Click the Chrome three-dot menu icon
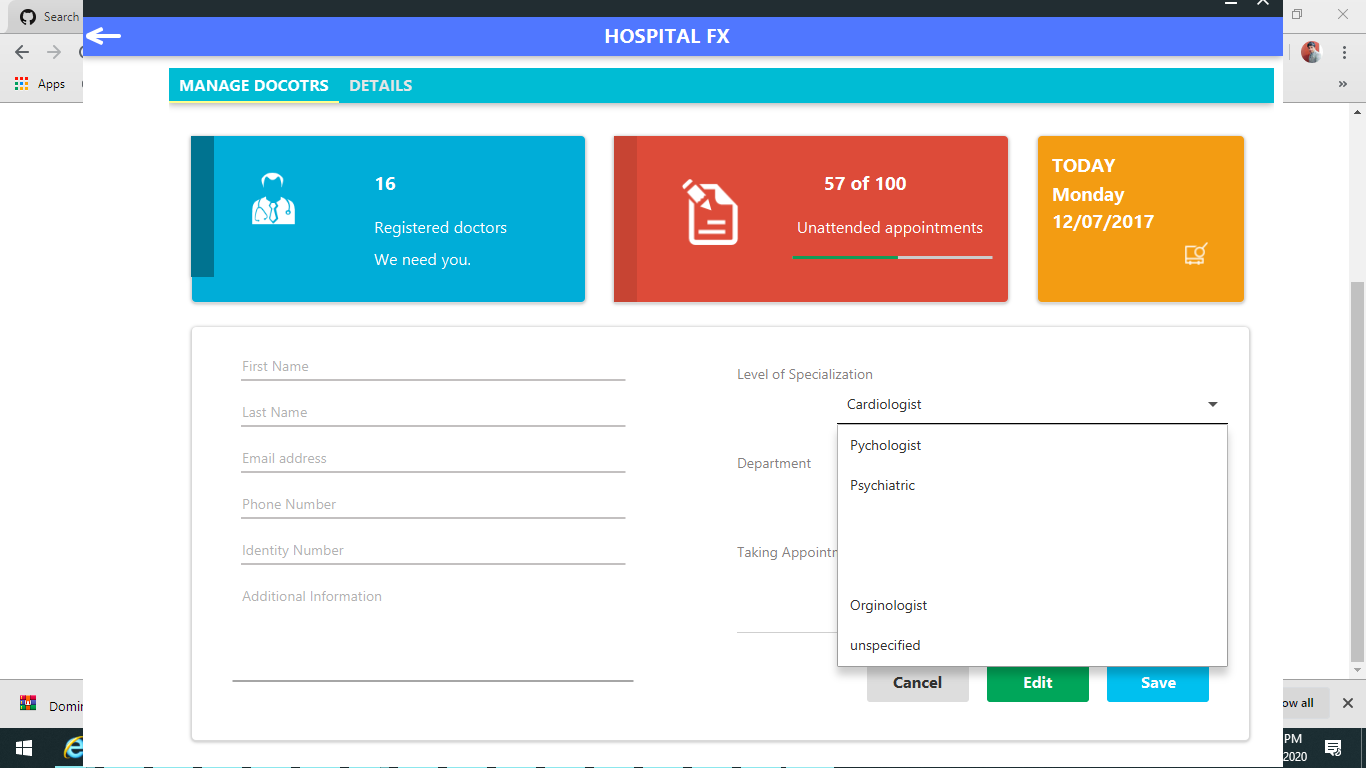 click(1345, 52)
